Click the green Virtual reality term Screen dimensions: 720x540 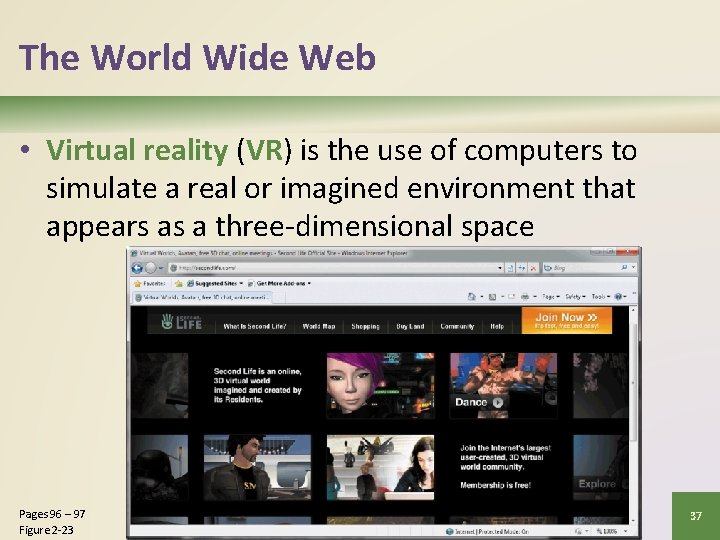pos(137,150)
